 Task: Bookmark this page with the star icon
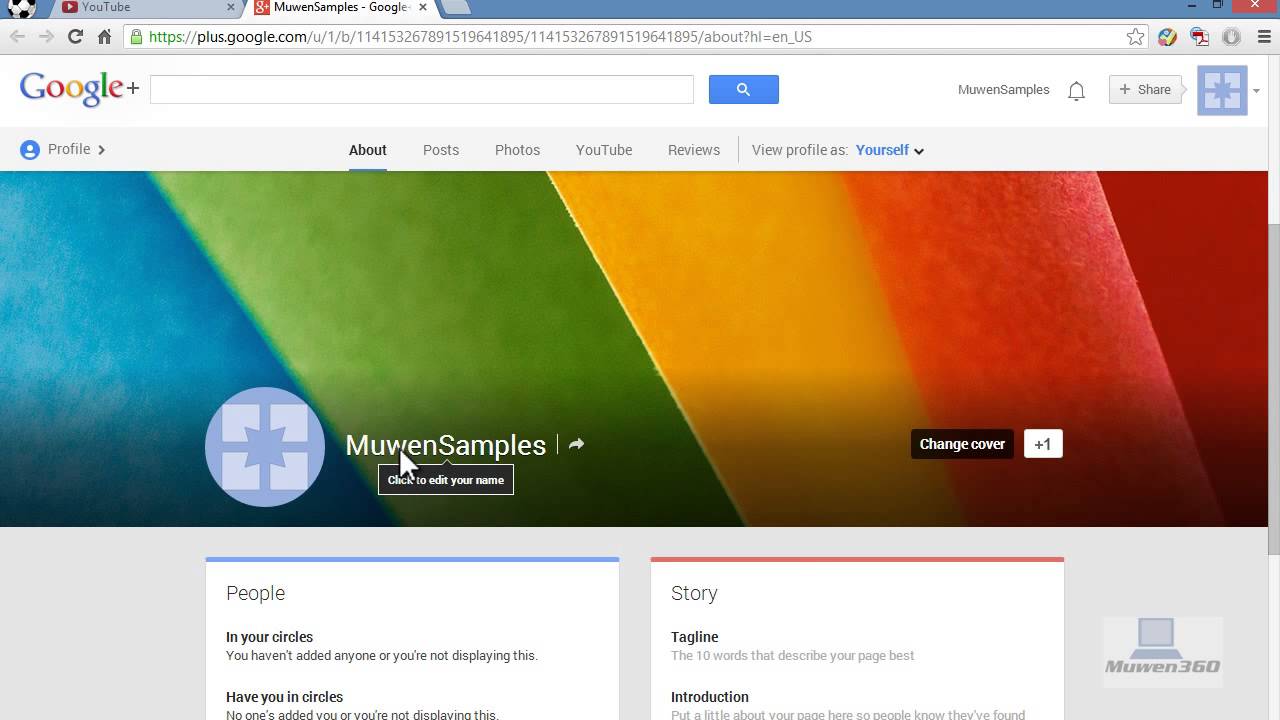(x=1135, y=37)
